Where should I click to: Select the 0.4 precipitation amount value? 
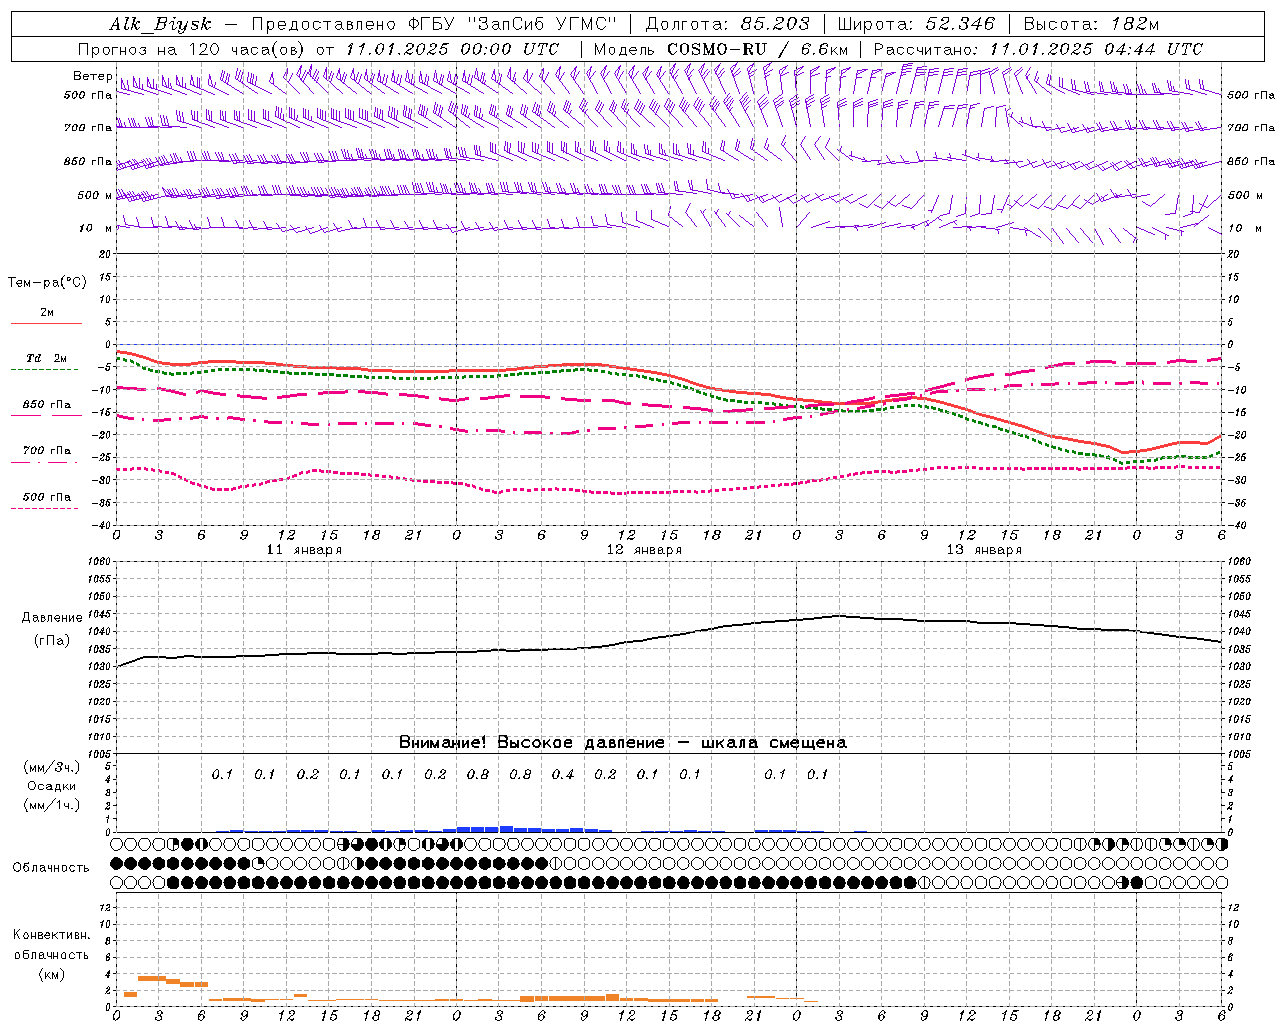click(x=563, y=774)
